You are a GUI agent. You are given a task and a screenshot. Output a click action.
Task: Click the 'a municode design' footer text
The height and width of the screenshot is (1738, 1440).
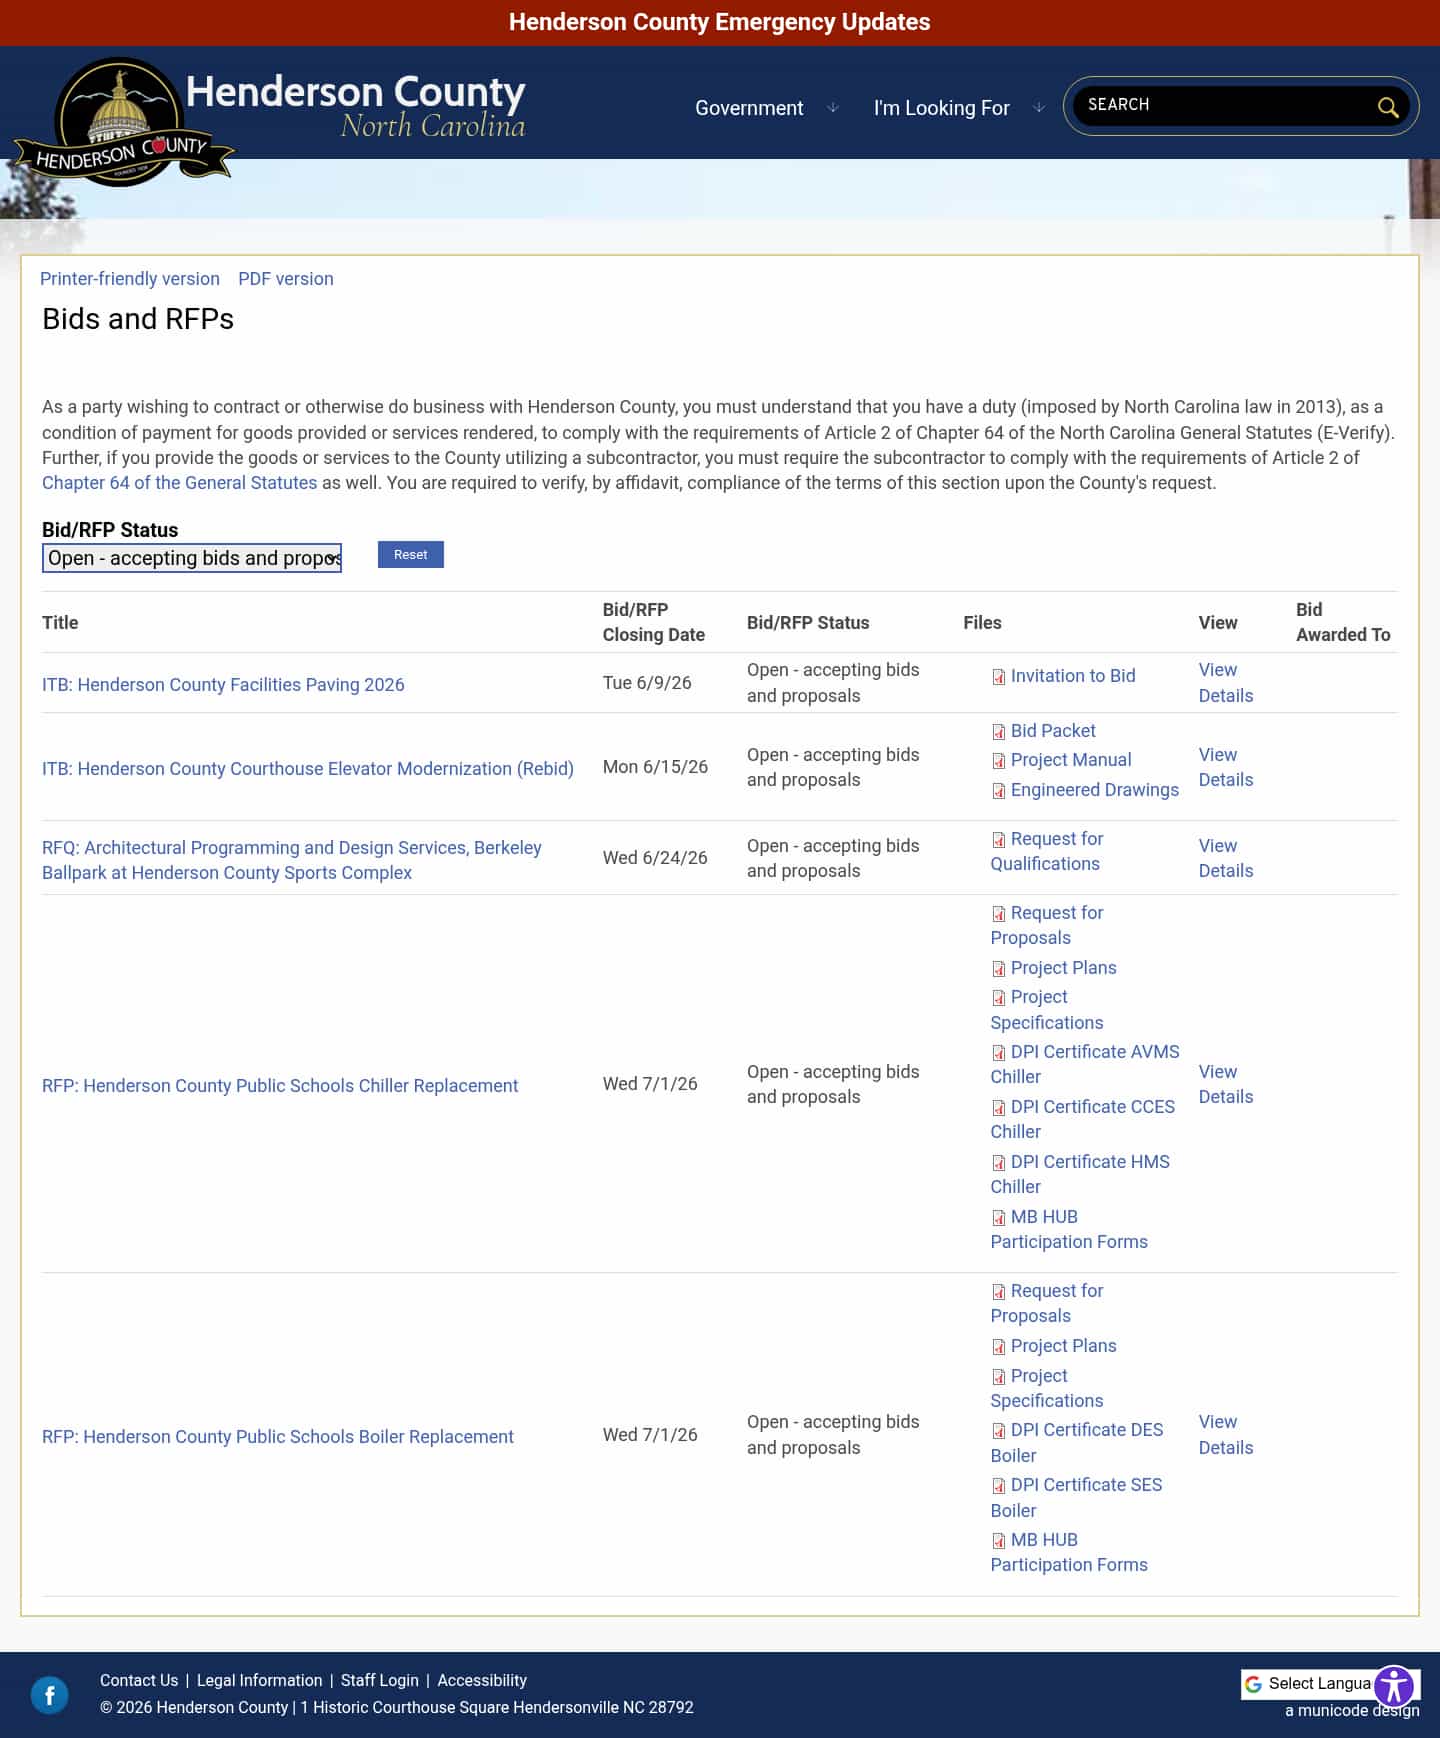click(x=1352, y=1711)
